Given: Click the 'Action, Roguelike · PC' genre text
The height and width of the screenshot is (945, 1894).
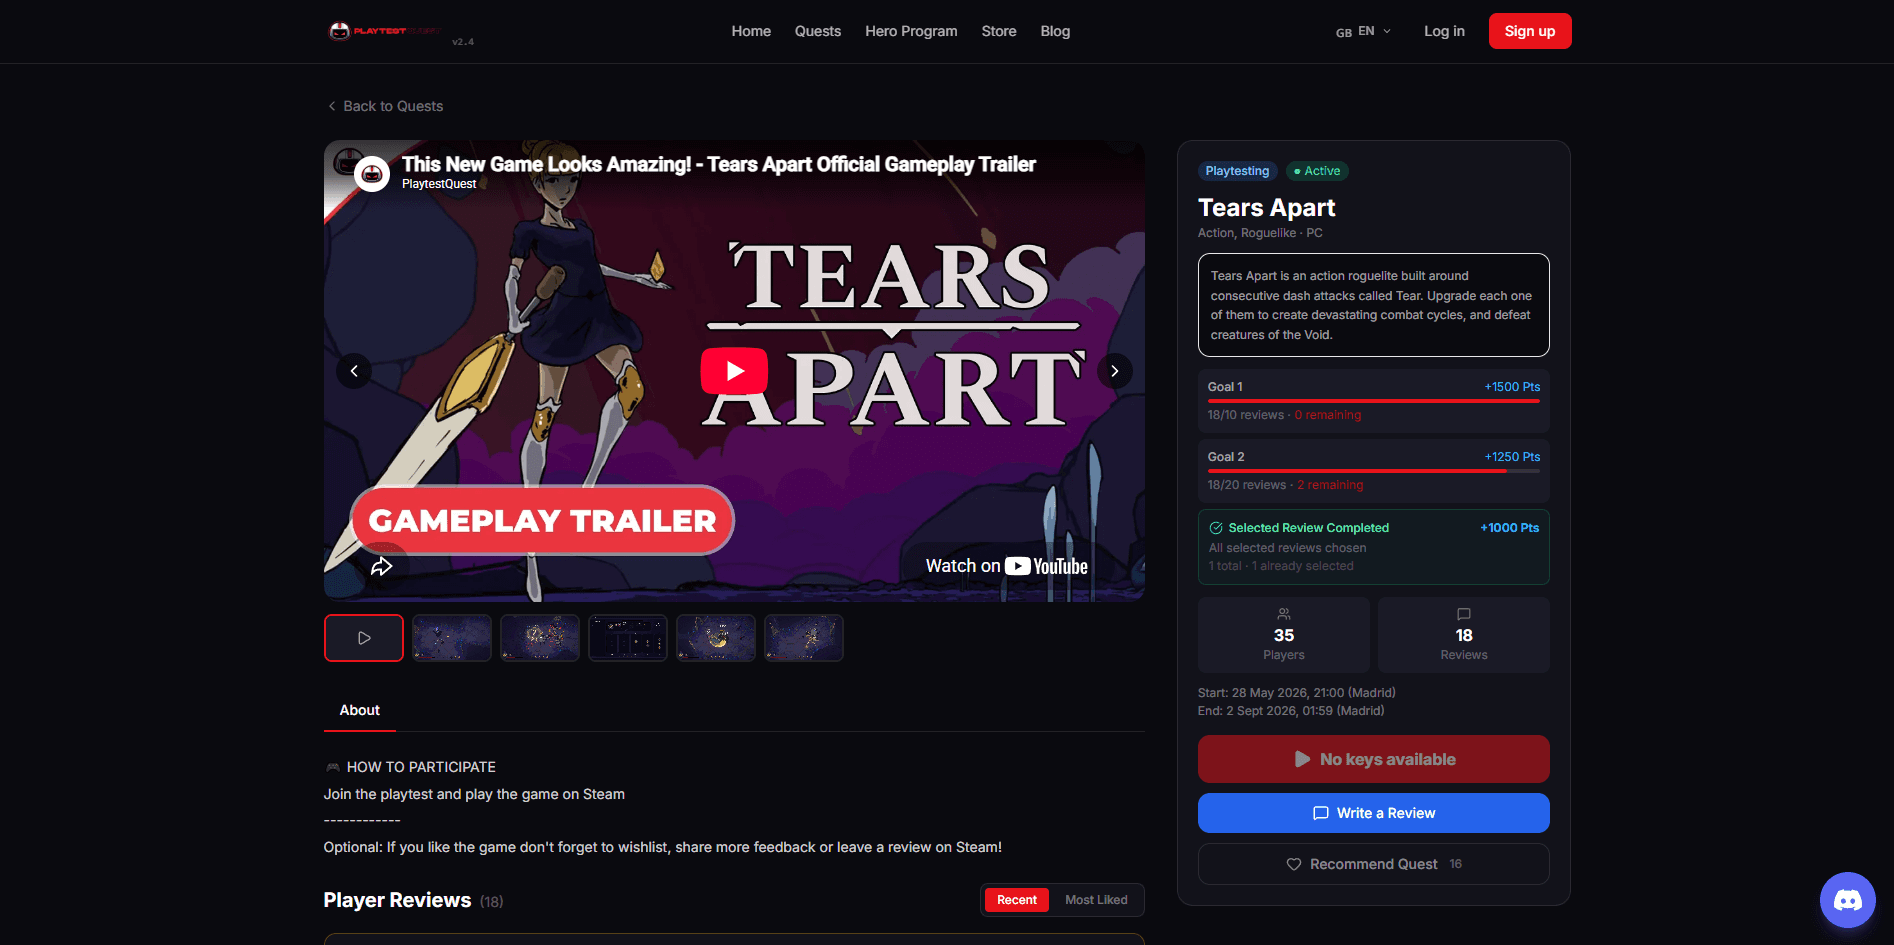Looking at the screenshot, I should click(1260, 233).
